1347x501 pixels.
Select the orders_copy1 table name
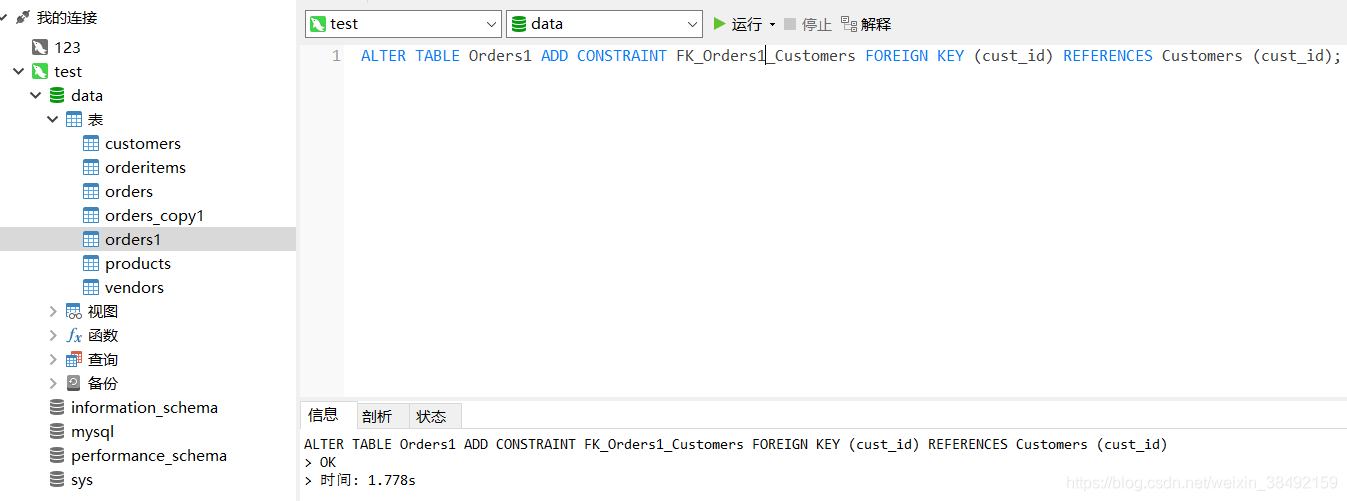click(154, 215)
